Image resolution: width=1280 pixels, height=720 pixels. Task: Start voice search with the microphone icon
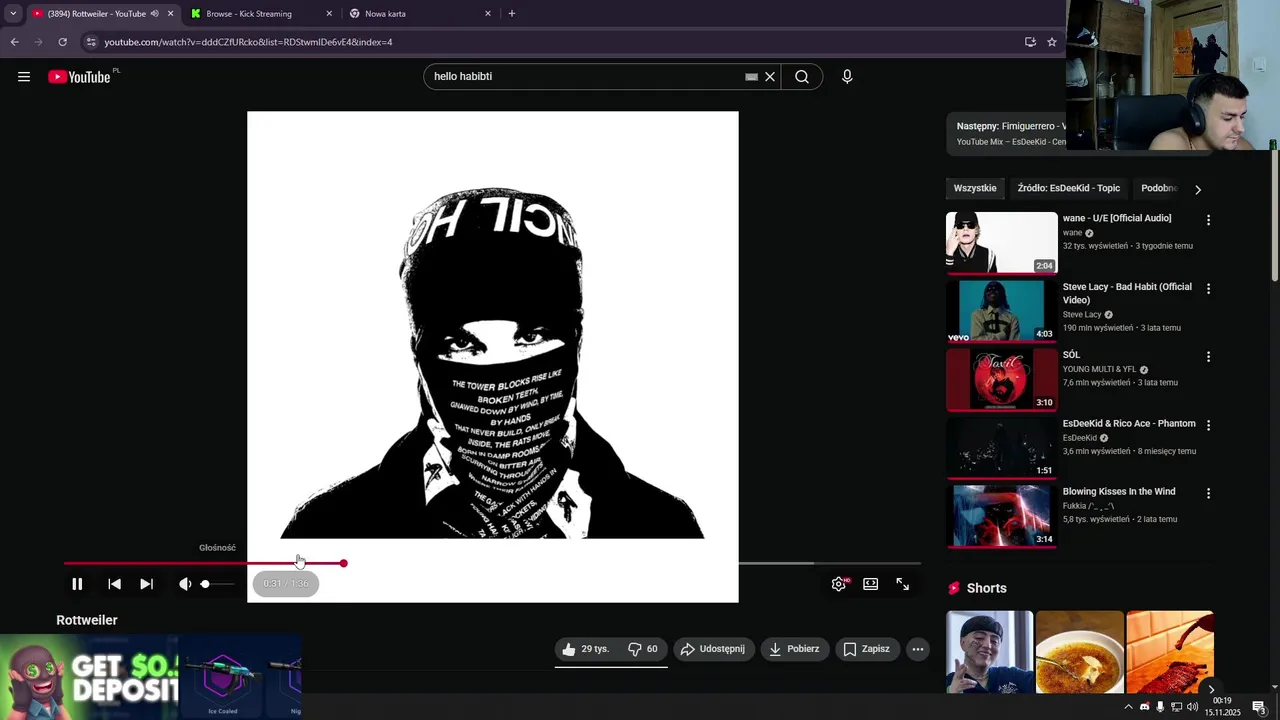[847, 77]
